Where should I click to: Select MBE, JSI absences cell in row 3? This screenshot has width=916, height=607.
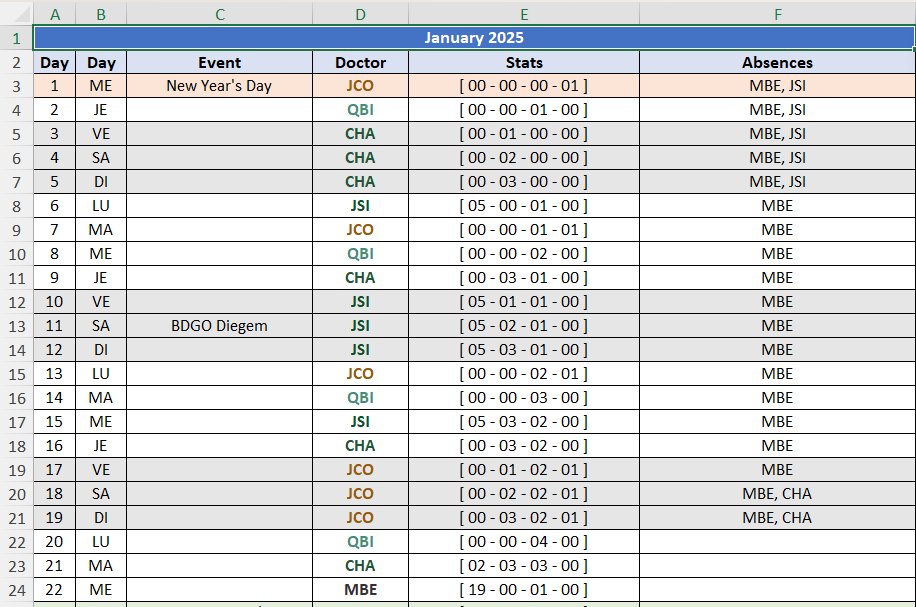(778, 86)
